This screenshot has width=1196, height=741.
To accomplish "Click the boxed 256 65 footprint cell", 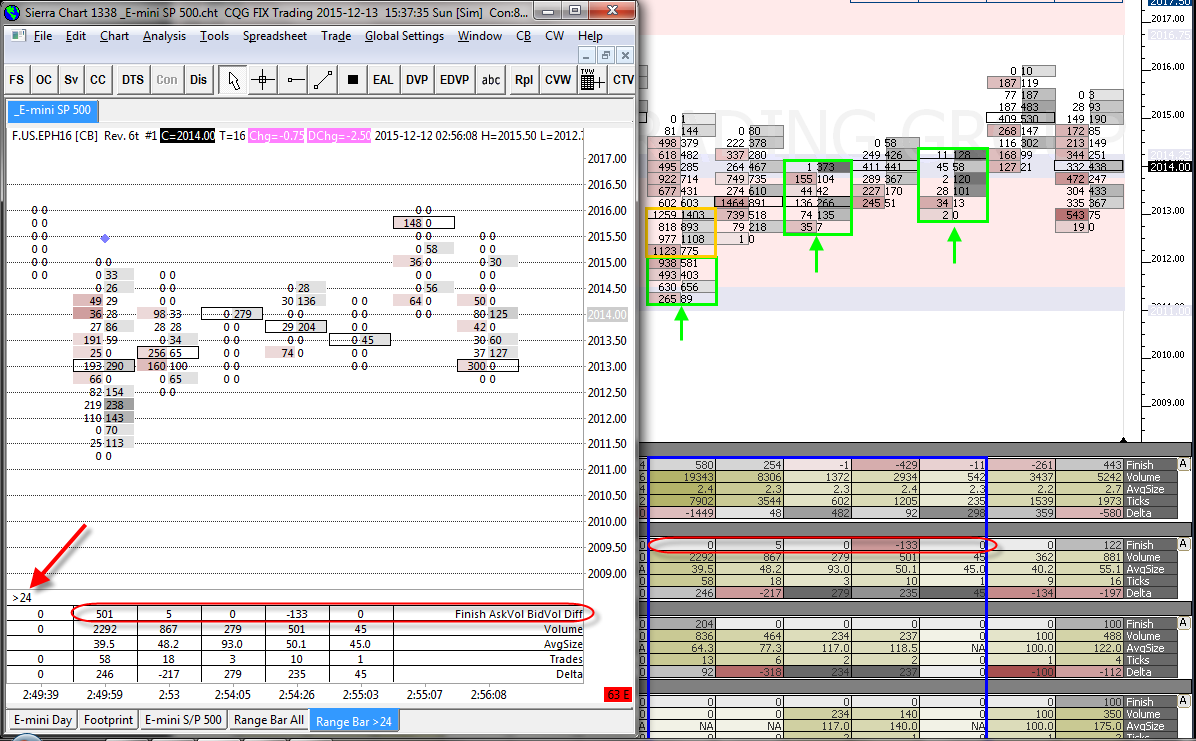I will 168,353.
